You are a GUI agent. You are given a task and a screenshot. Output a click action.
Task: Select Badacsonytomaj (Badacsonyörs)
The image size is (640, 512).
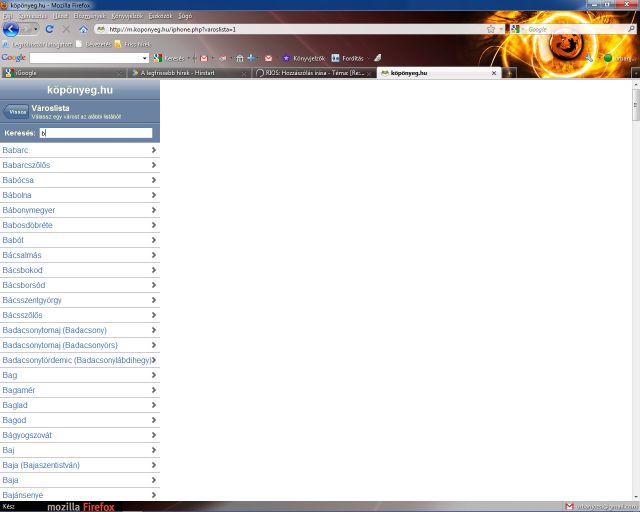click(80, 345)
